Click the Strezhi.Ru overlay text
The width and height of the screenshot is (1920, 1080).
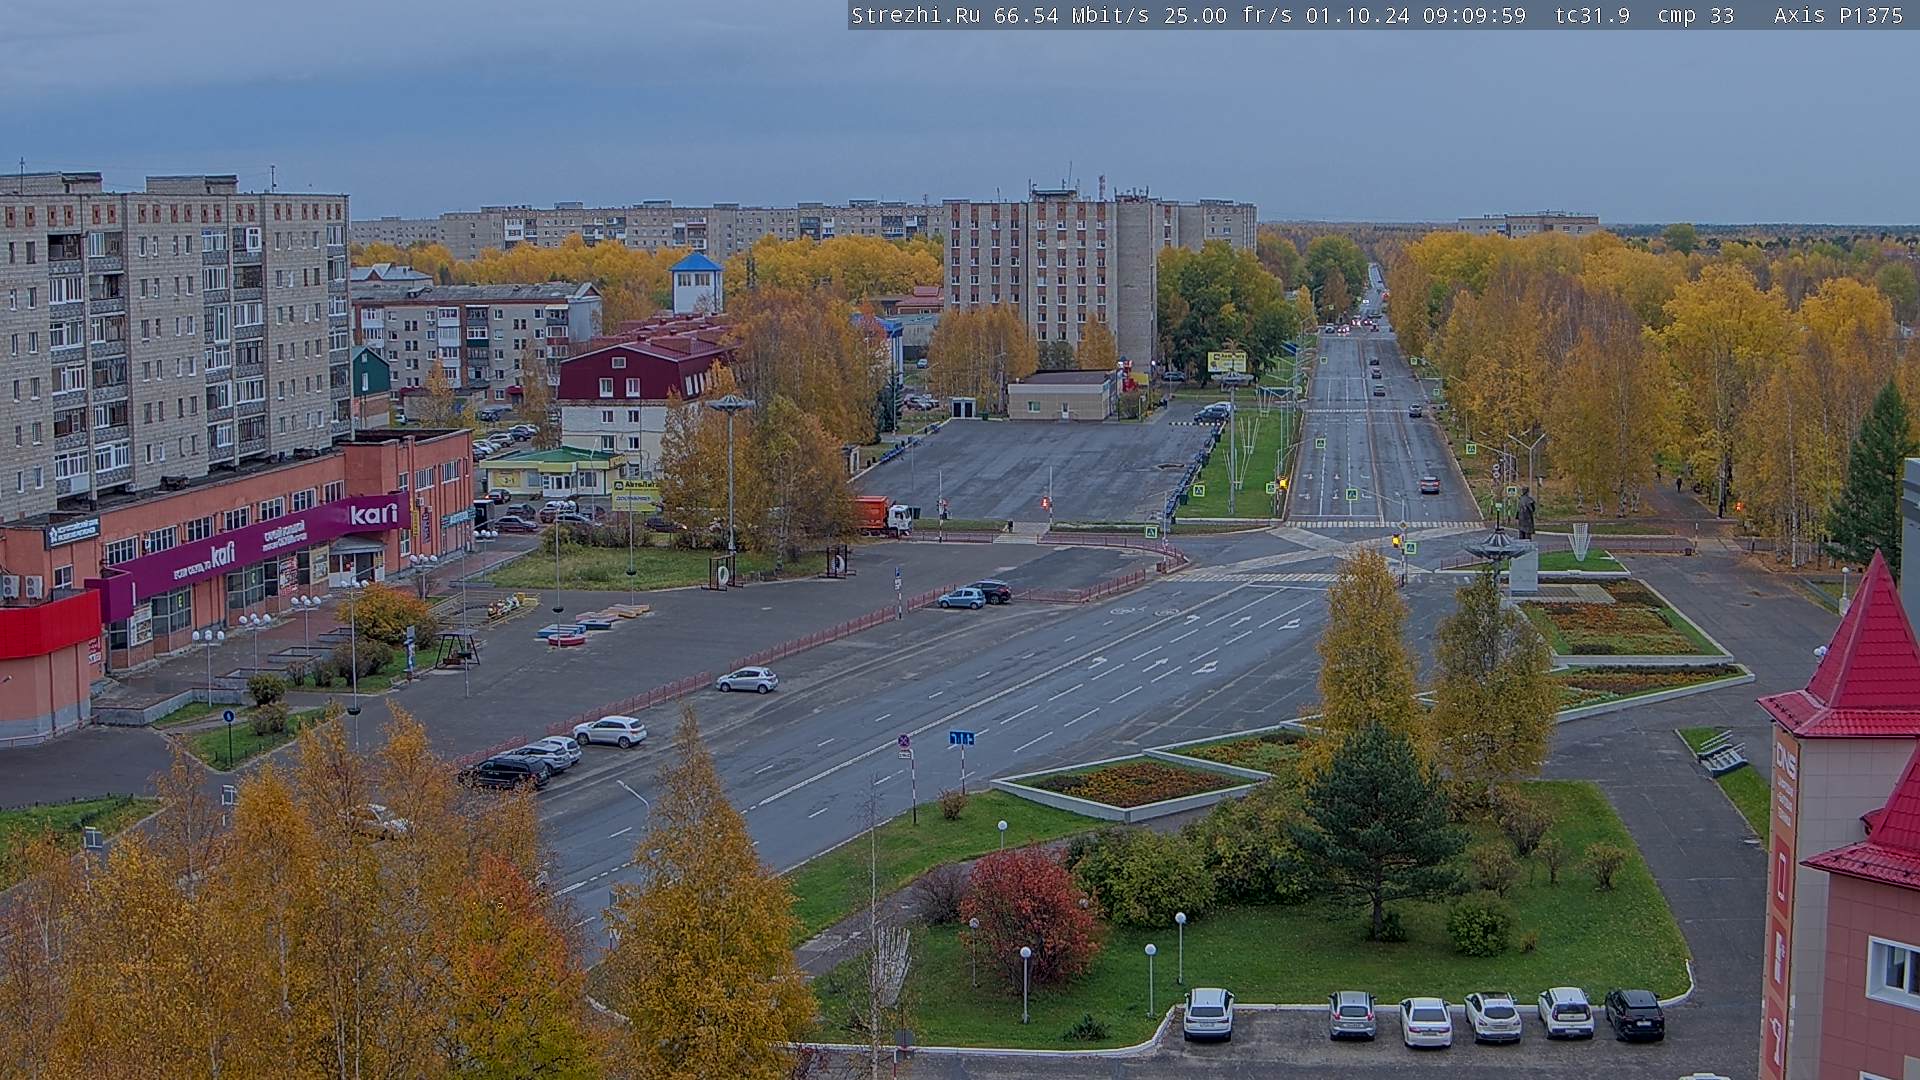coord(915,15)
